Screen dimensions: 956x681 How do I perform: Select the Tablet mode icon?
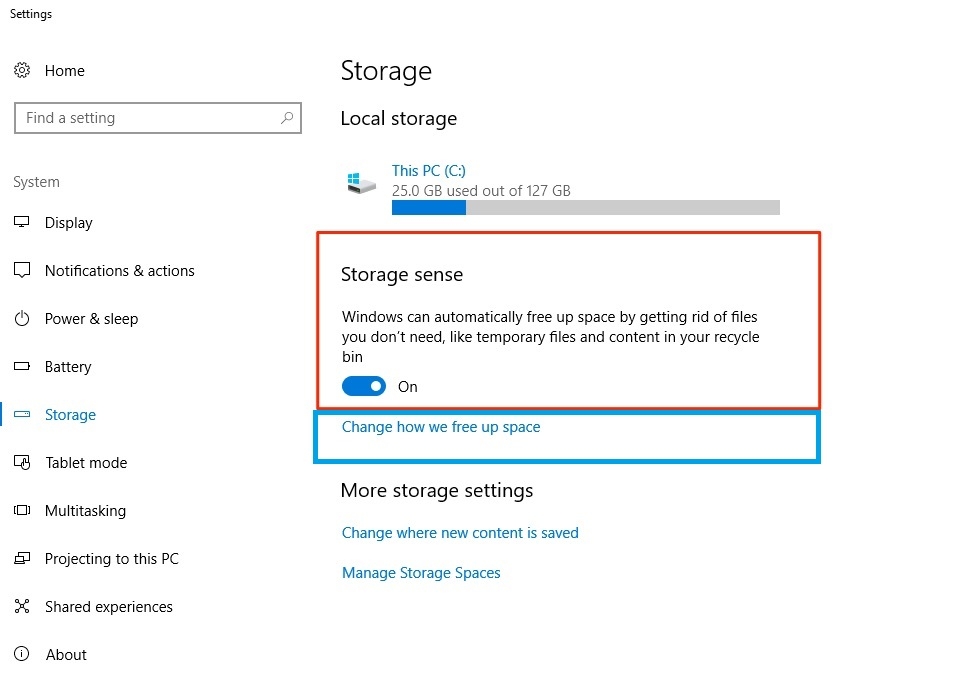[x=22, y=463]
